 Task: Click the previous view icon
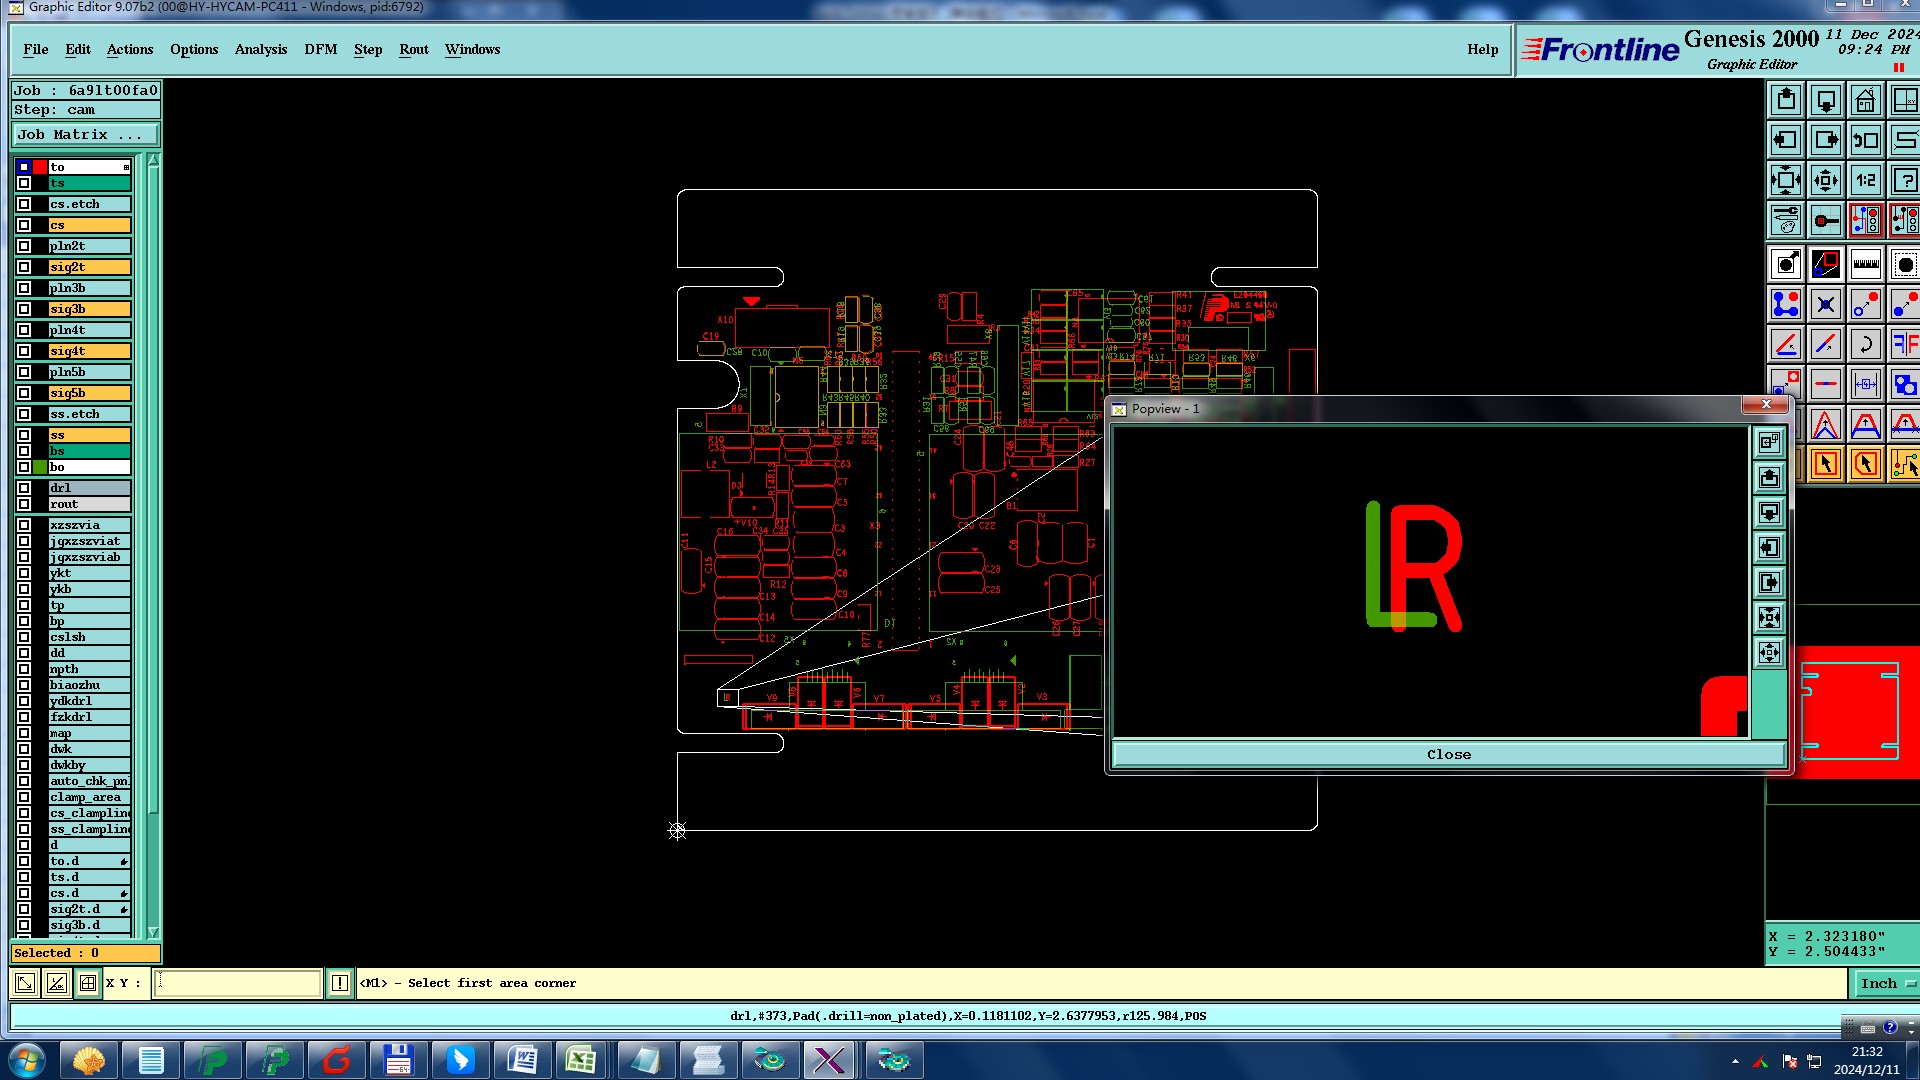point(1865,141)
